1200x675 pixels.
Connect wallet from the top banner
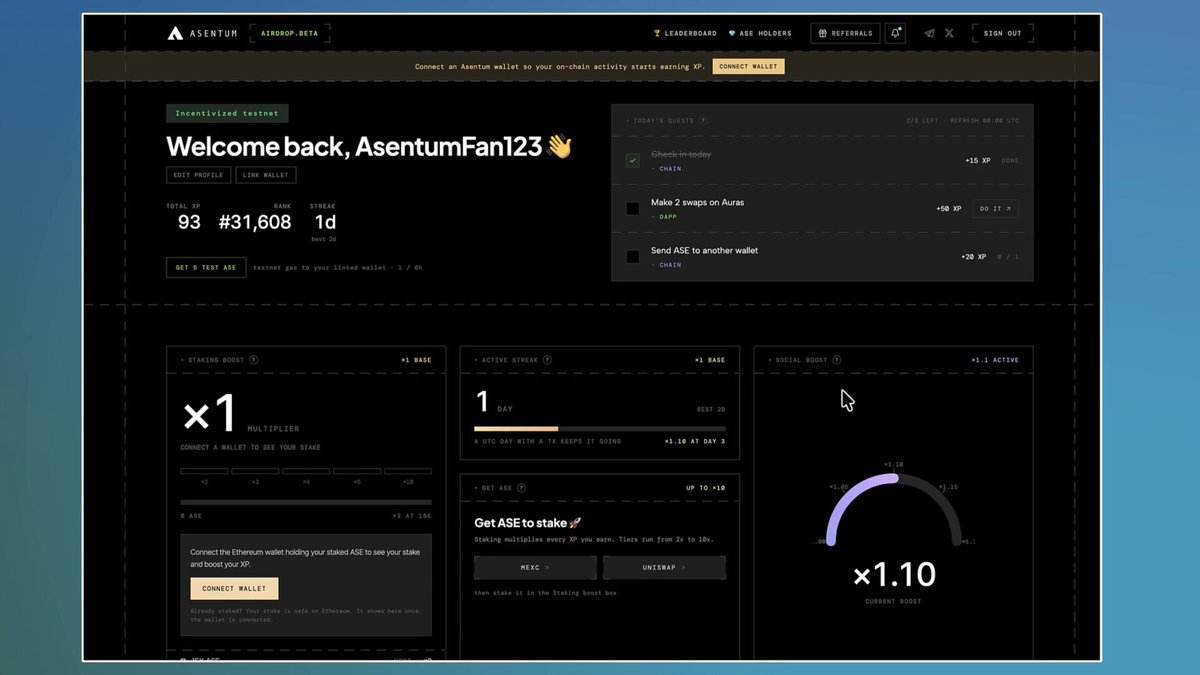coord(748,67)
